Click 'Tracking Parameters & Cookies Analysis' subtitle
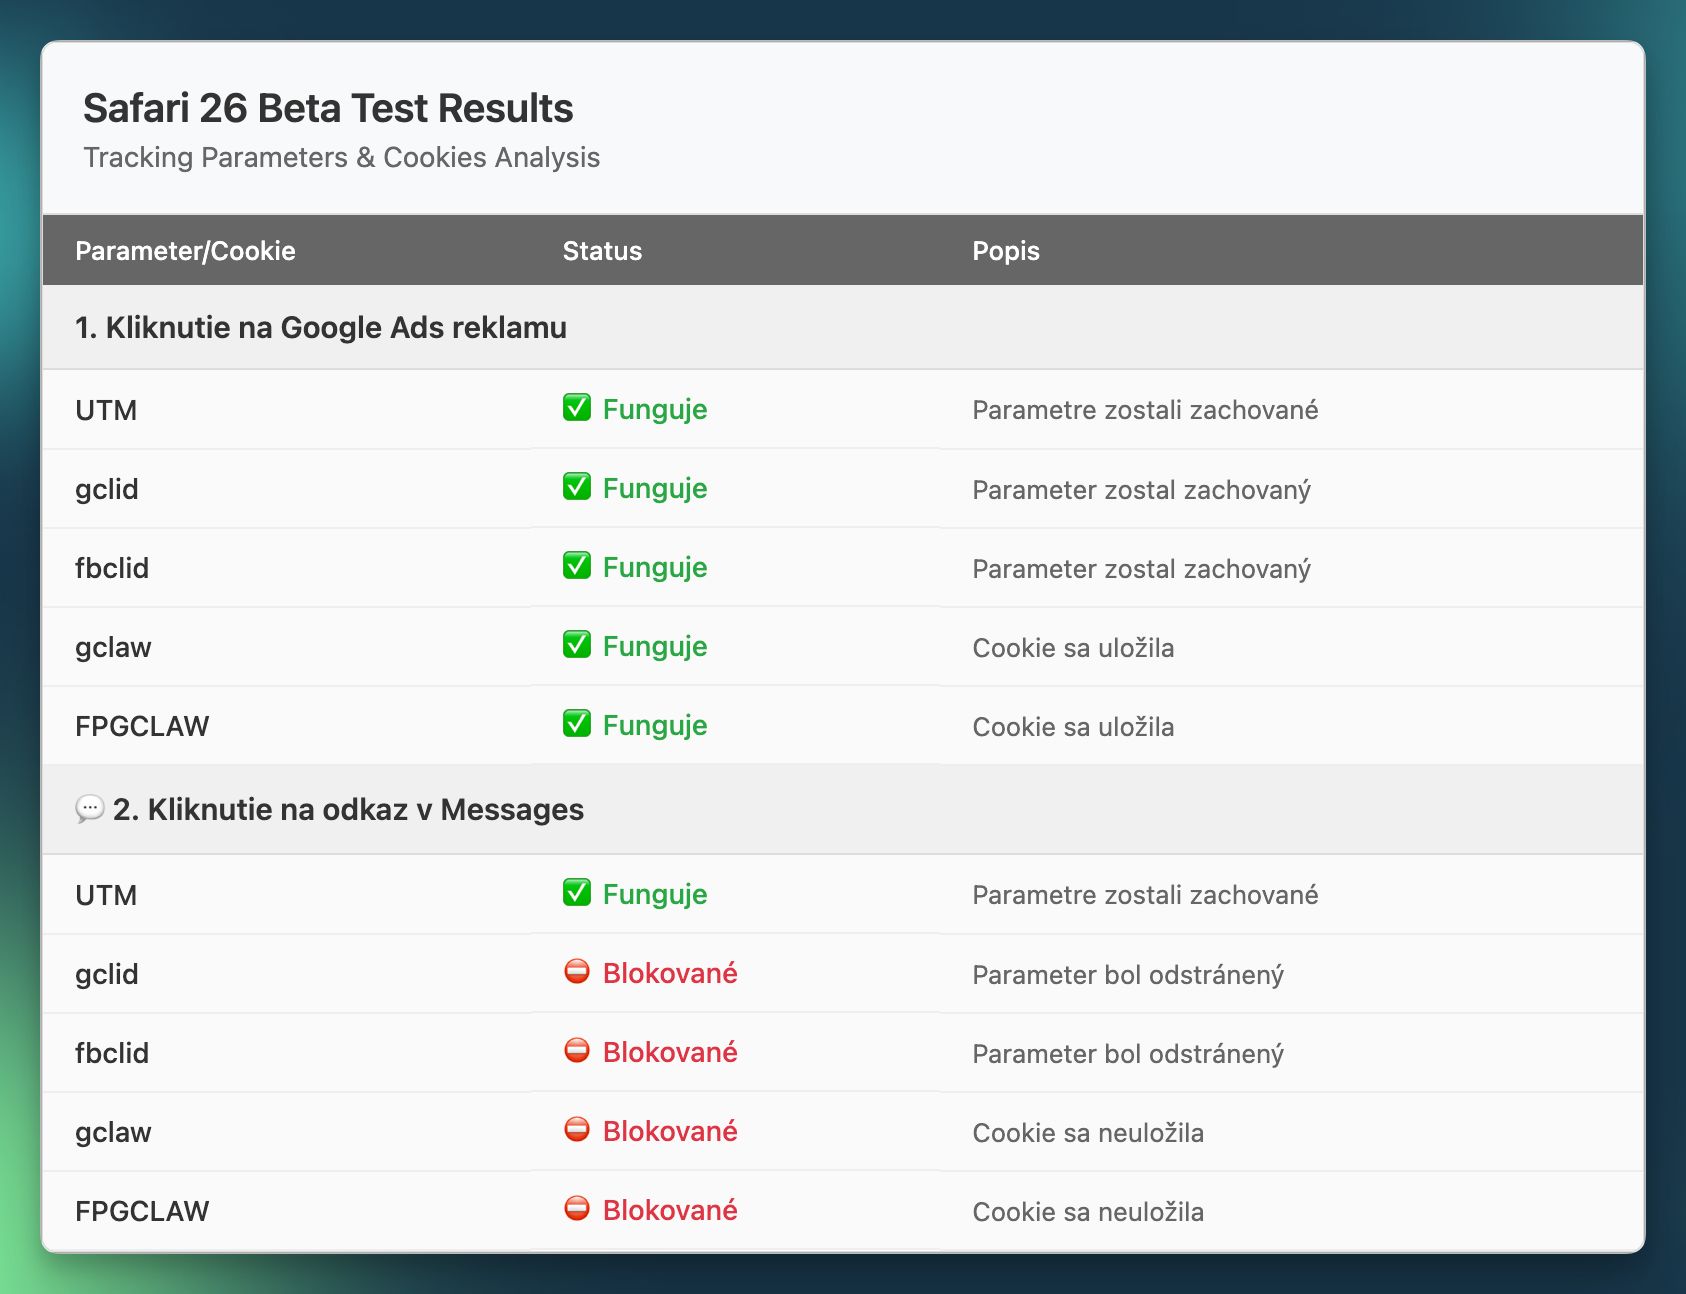This screenshot has height=1294, width=1686. [x=341, y=158]
